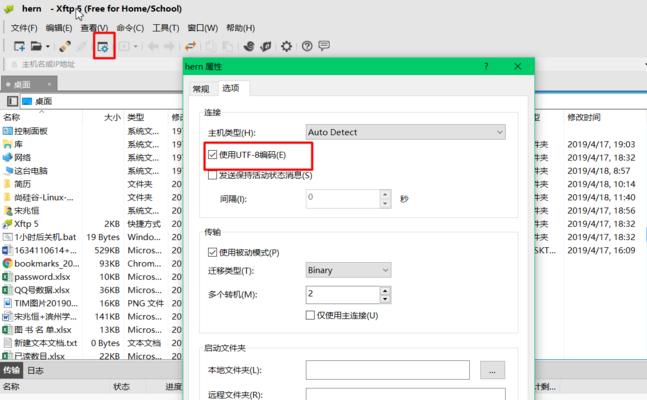Screen dimensions: 647x400
Task: Select the QQ号数据.xlsx file icon
Action: [x=7, y=290]
